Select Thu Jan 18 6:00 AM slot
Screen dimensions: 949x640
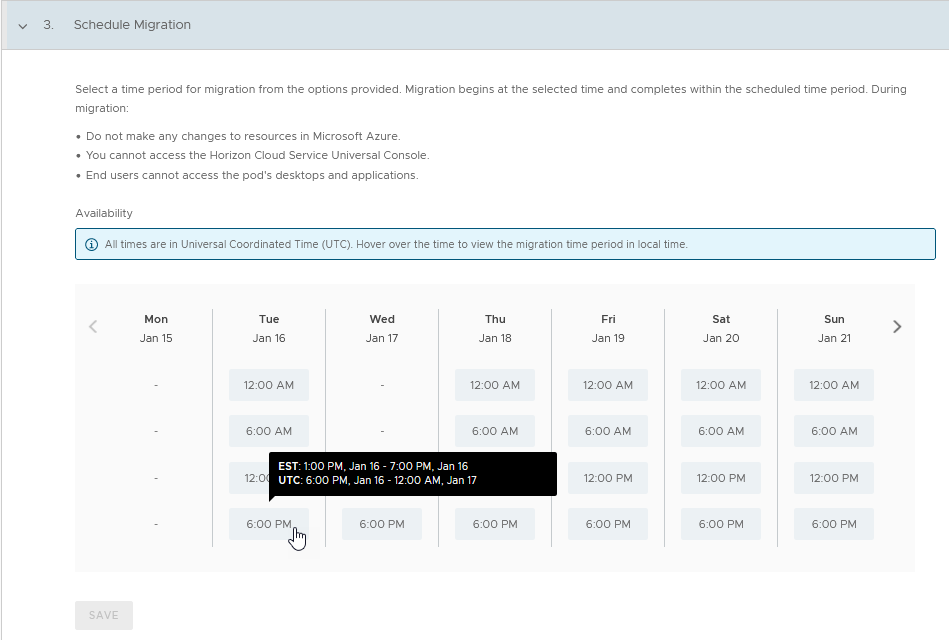[495, 431]
